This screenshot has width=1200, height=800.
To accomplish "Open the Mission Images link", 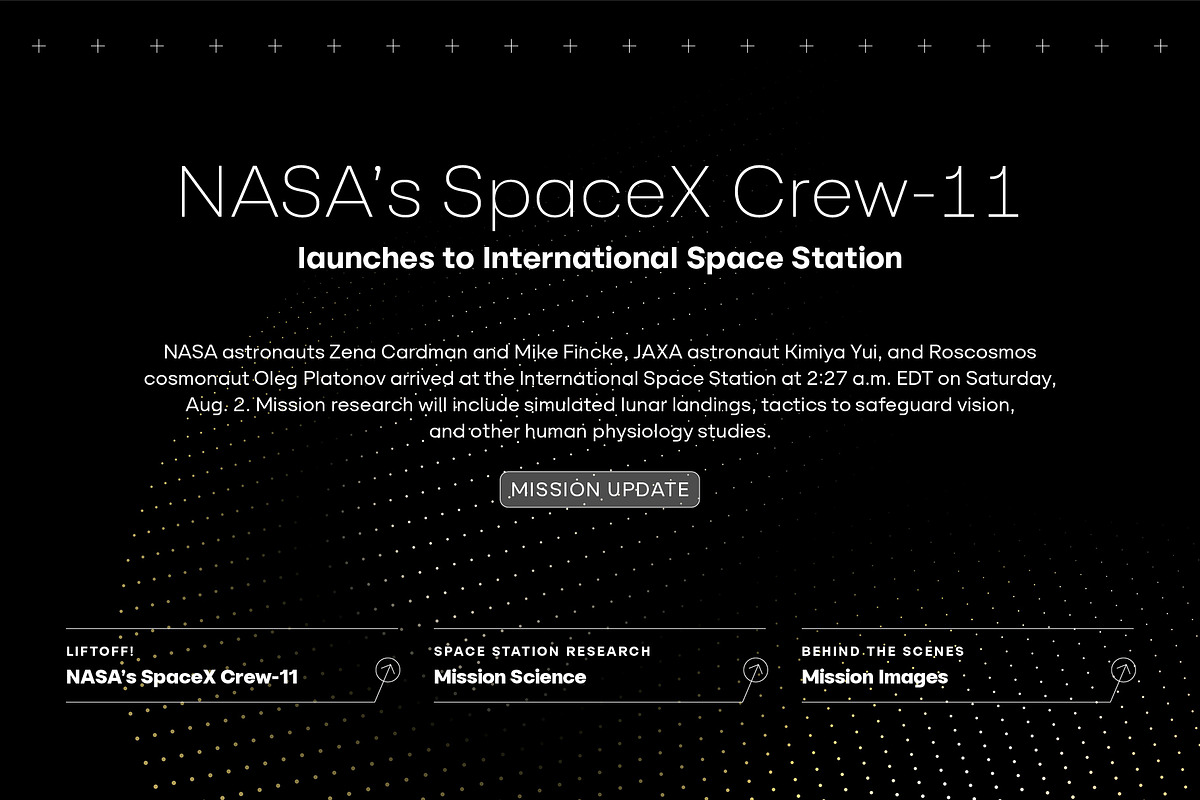I will [x=875, y=677].
